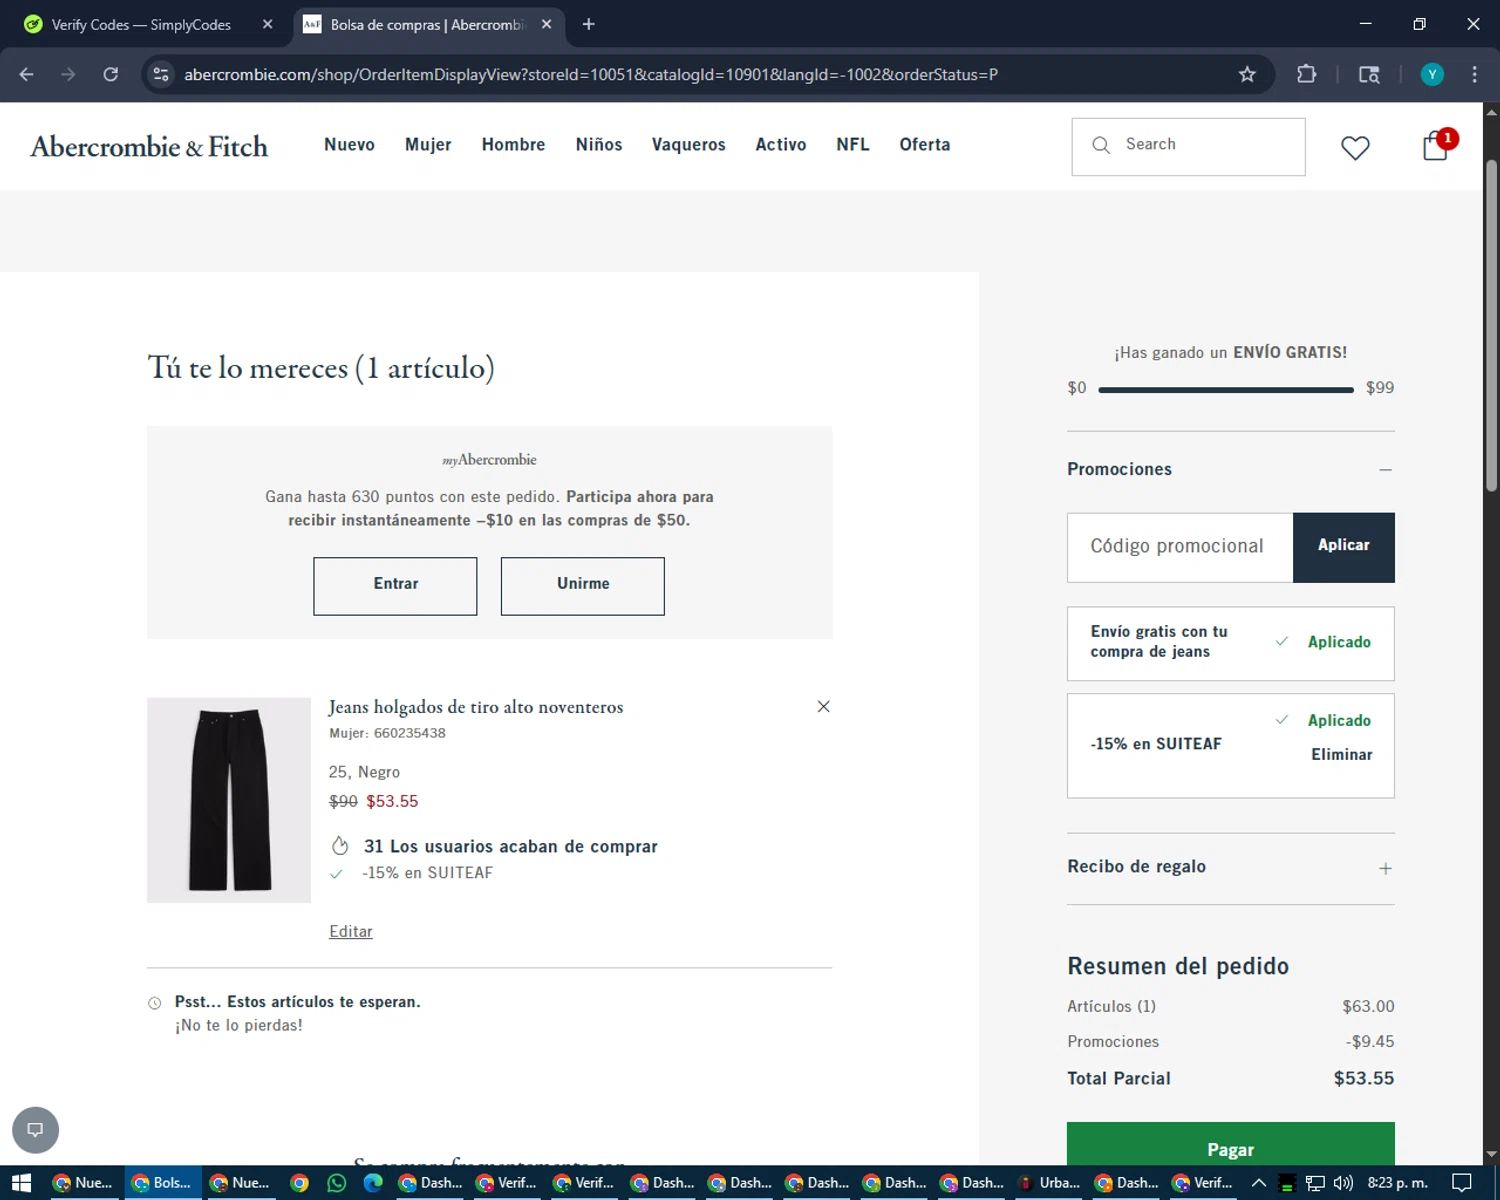Click the Bols... taskbar Chrome window
This screenshot has height=1200, width=1500.
(163, 1183)
